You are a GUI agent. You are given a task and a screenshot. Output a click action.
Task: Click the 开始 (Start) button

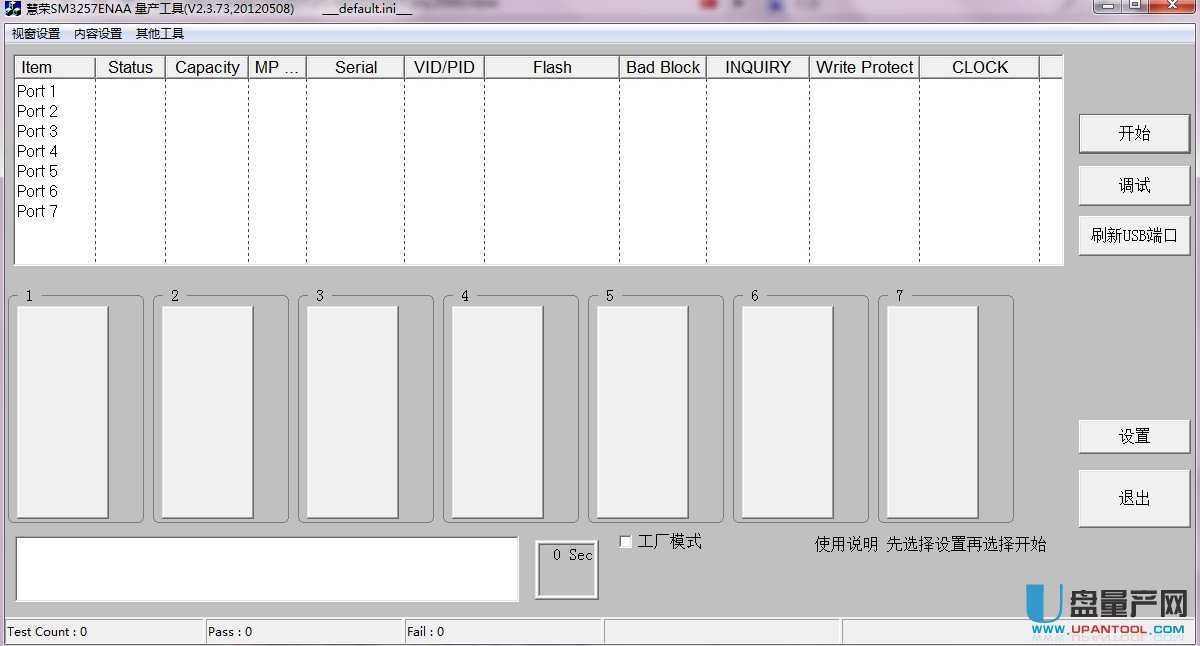(x=1134, y=134)
